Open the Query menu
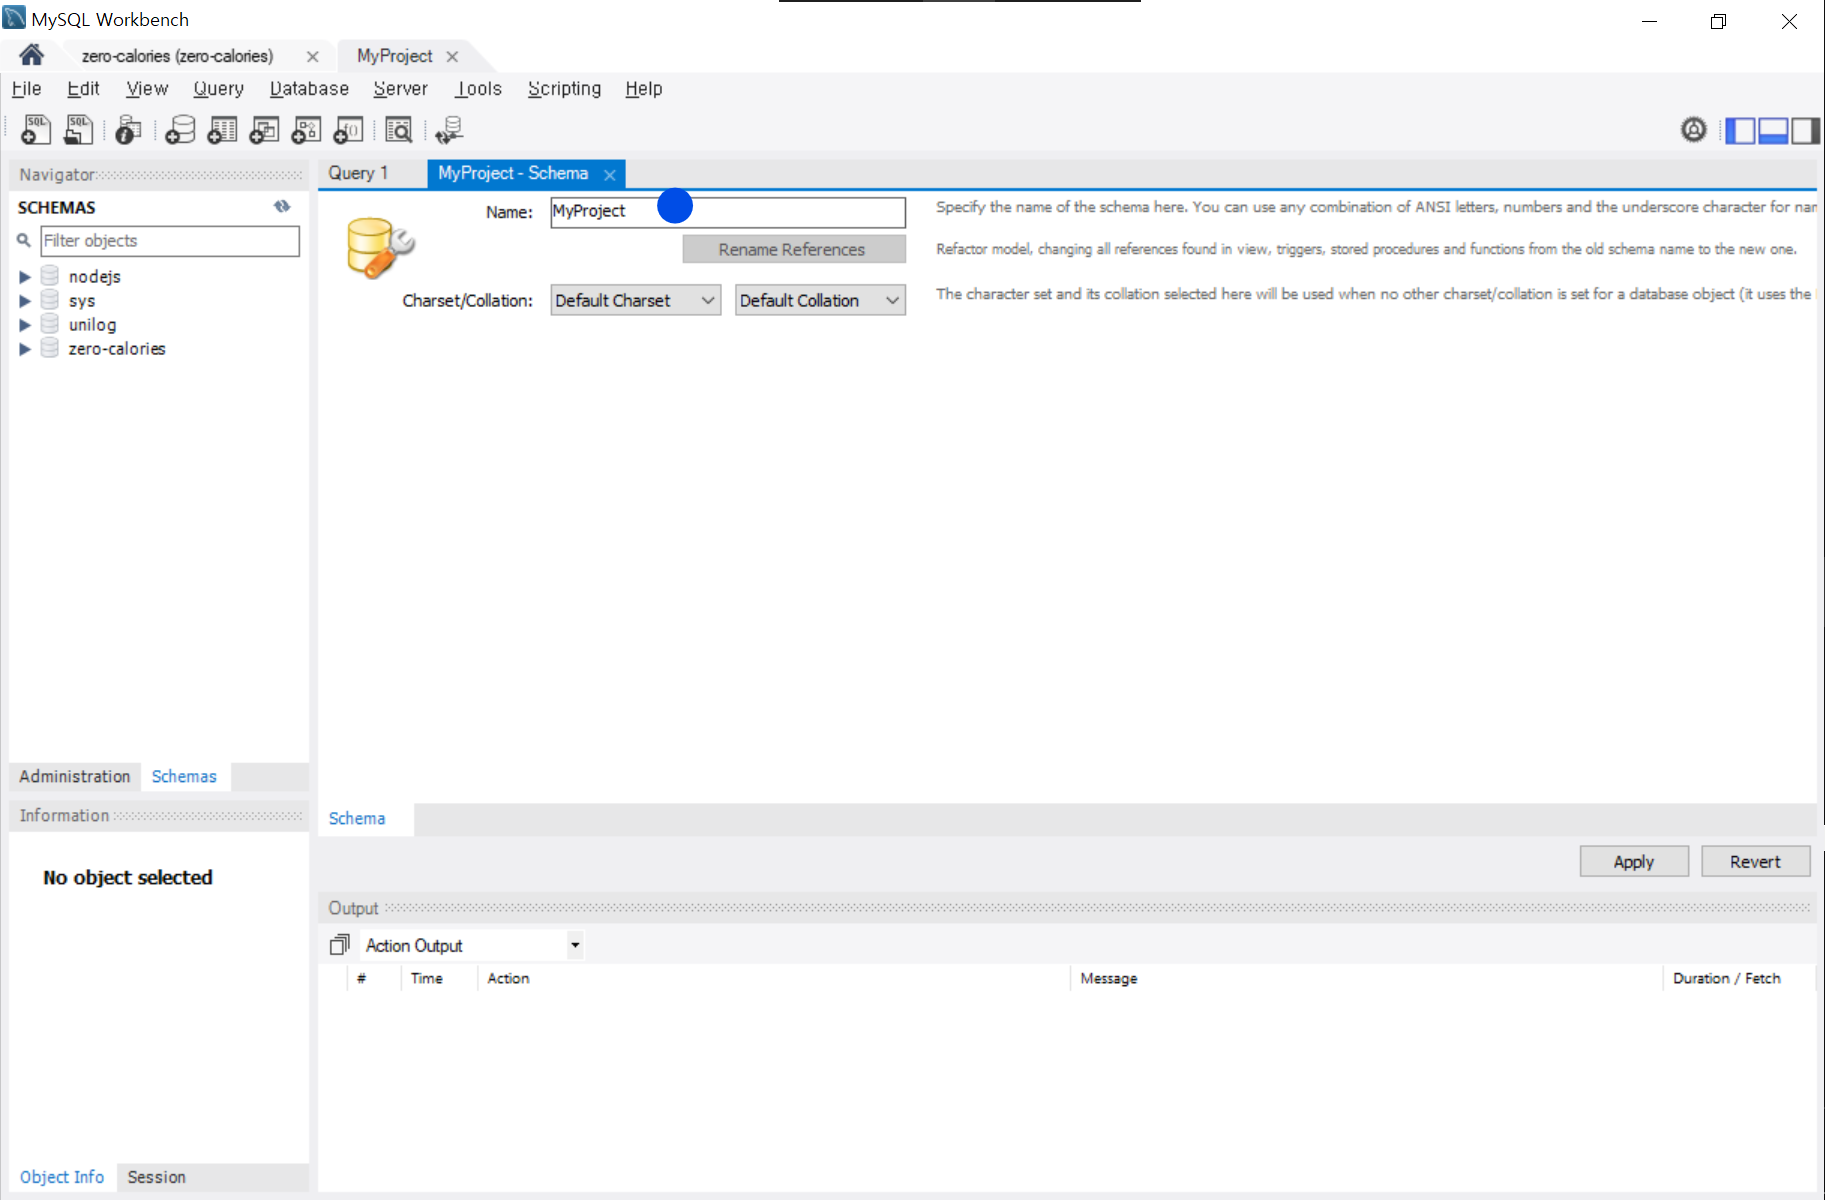Screen dimensions: 1825x1200 tap(218, 88)
